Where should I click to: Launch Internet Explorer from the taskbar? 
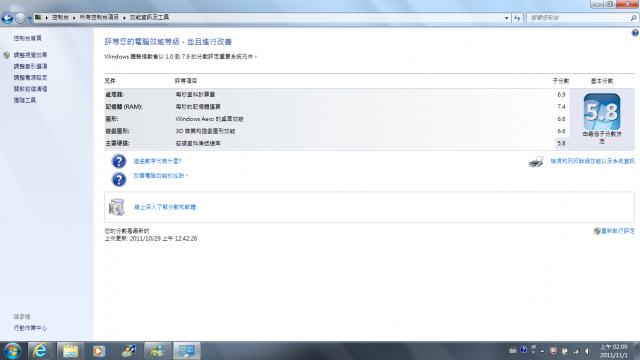(x=40, y=351)
